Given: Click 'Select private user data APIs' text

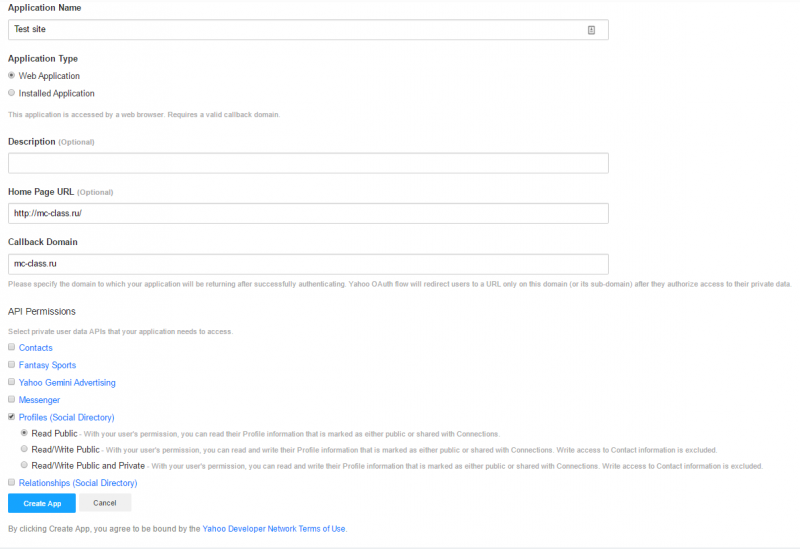Looking at the screenshot, I should click(x=120, y=331).
